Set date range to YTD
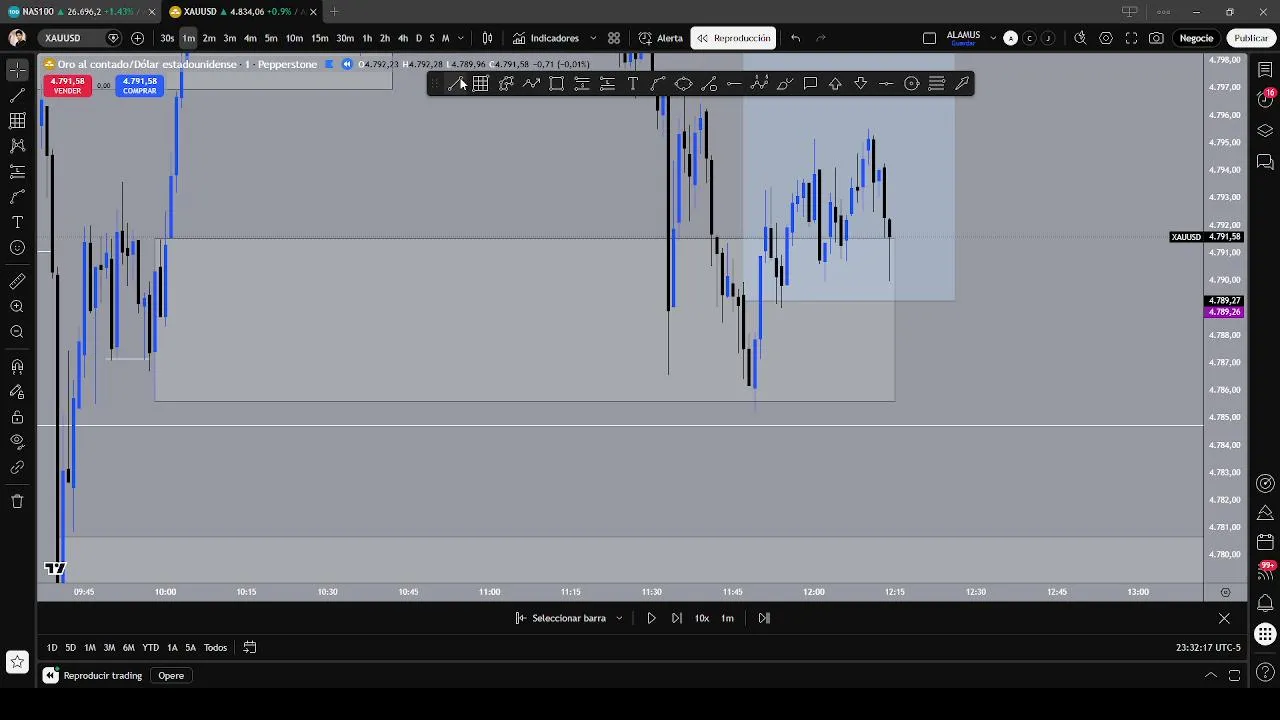 [x=150, y=648]
